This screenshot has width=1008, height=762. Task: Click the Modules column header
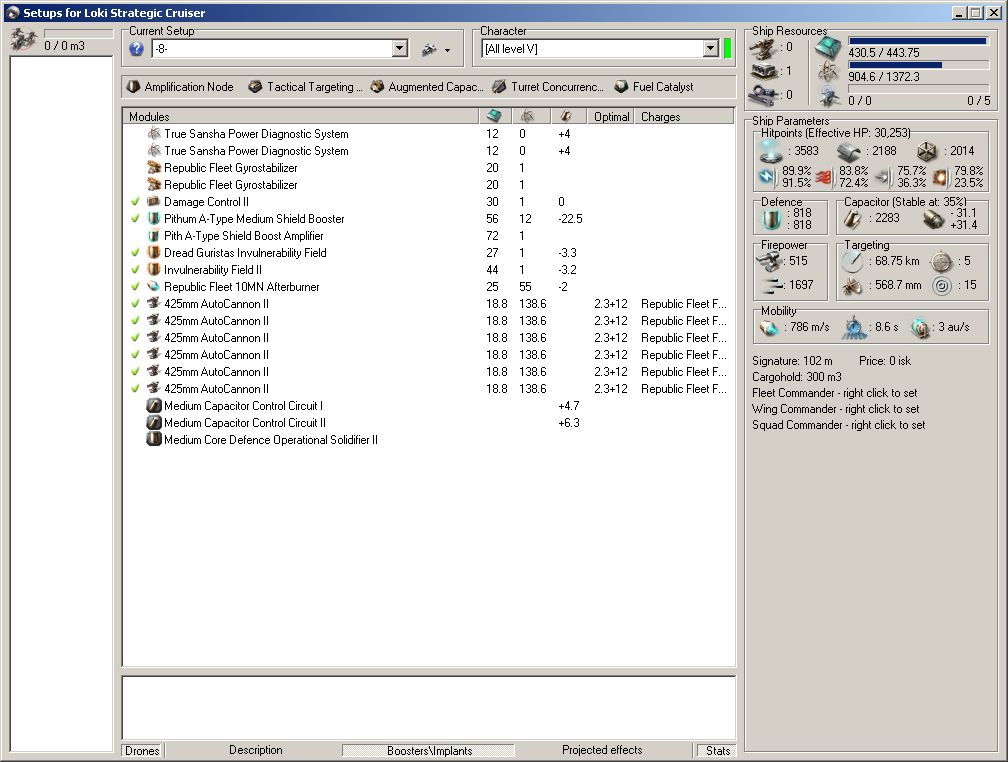pos(300,116)
